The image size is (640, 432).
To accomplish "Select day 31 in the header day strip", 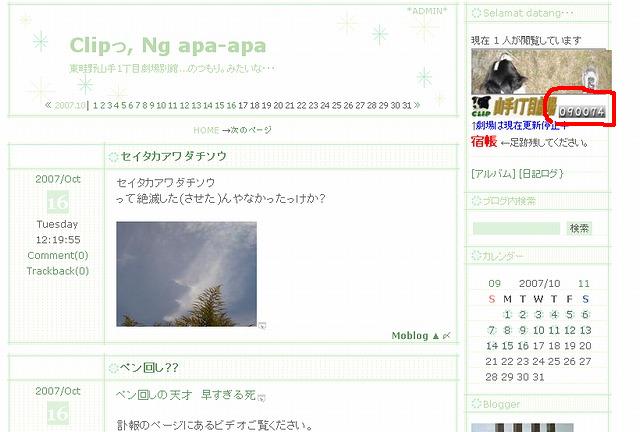I will 407,105.
